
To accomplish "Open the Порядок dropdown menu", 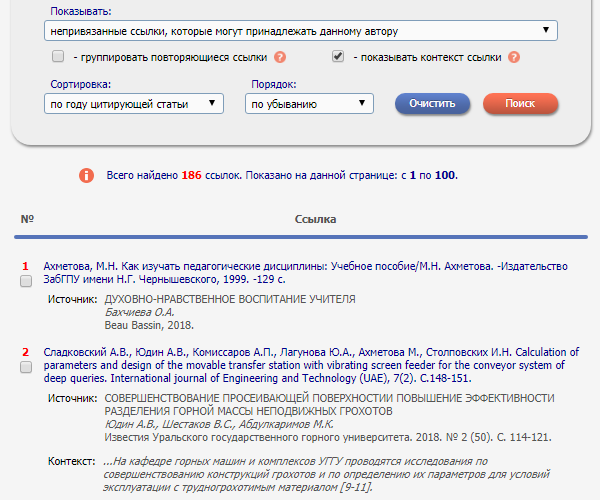I will 310,104.
